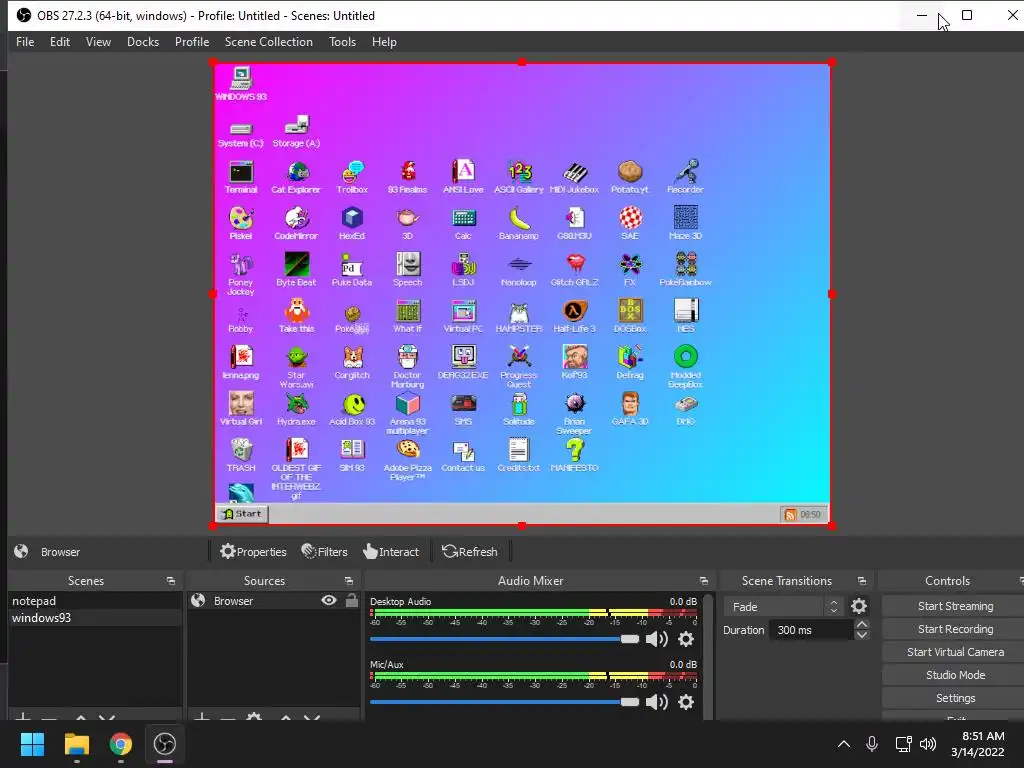Open the Help menu

(x=384, y=42)
